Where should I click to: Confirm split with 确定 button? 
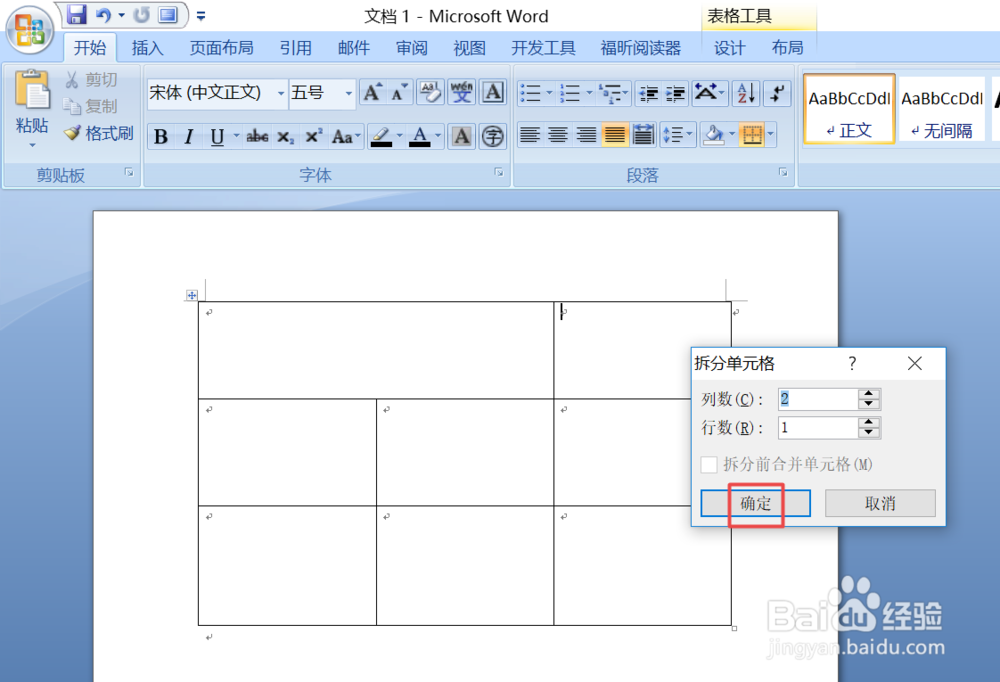pos(756,503)
